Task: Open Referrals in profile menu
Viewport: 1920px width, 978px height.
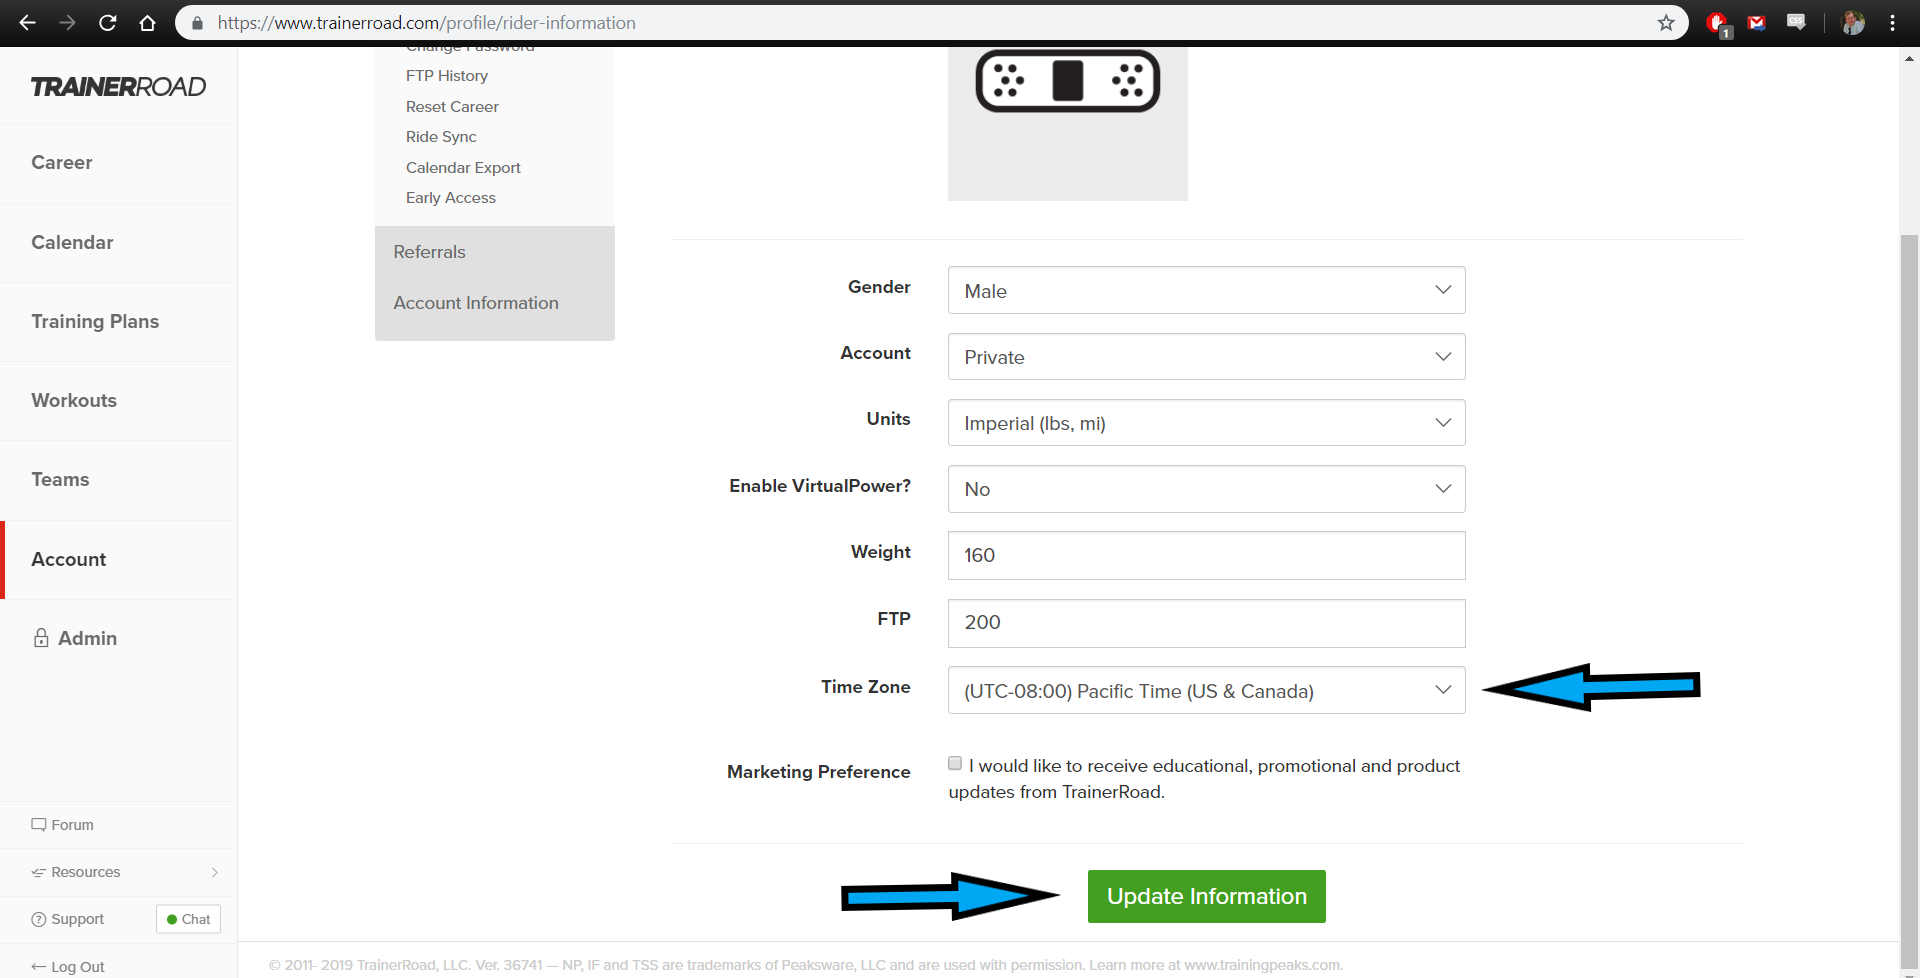Action: (x=429, y=252)
